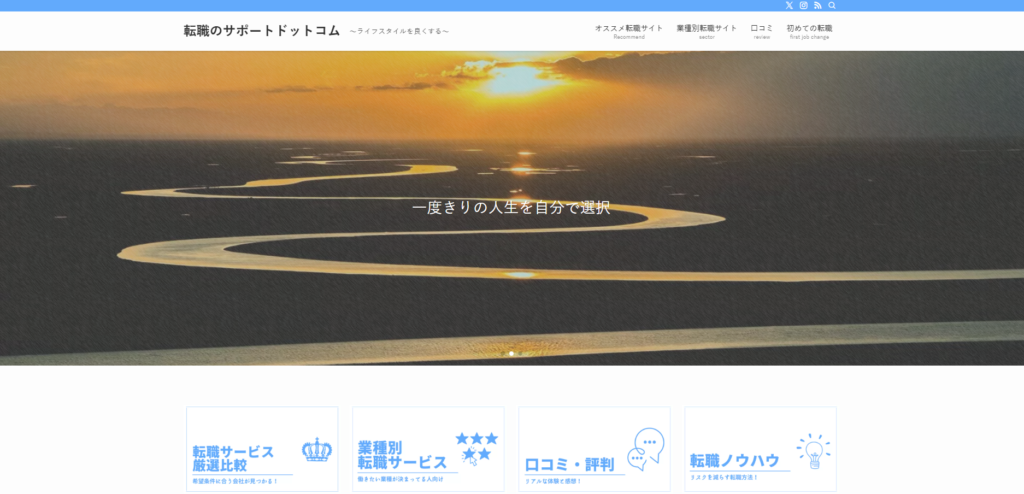
Task: Open the Instagram icon in top bar
Action: pyautogui.click(x=803, y=5)
